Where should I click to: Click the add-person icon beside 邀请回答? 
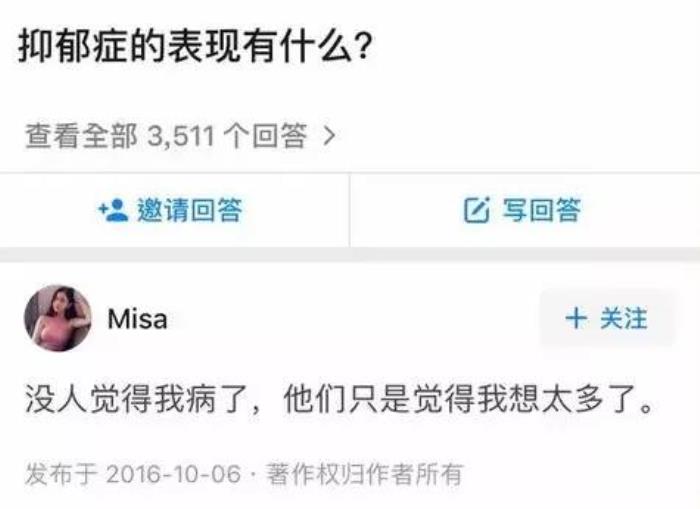[113, 210]
